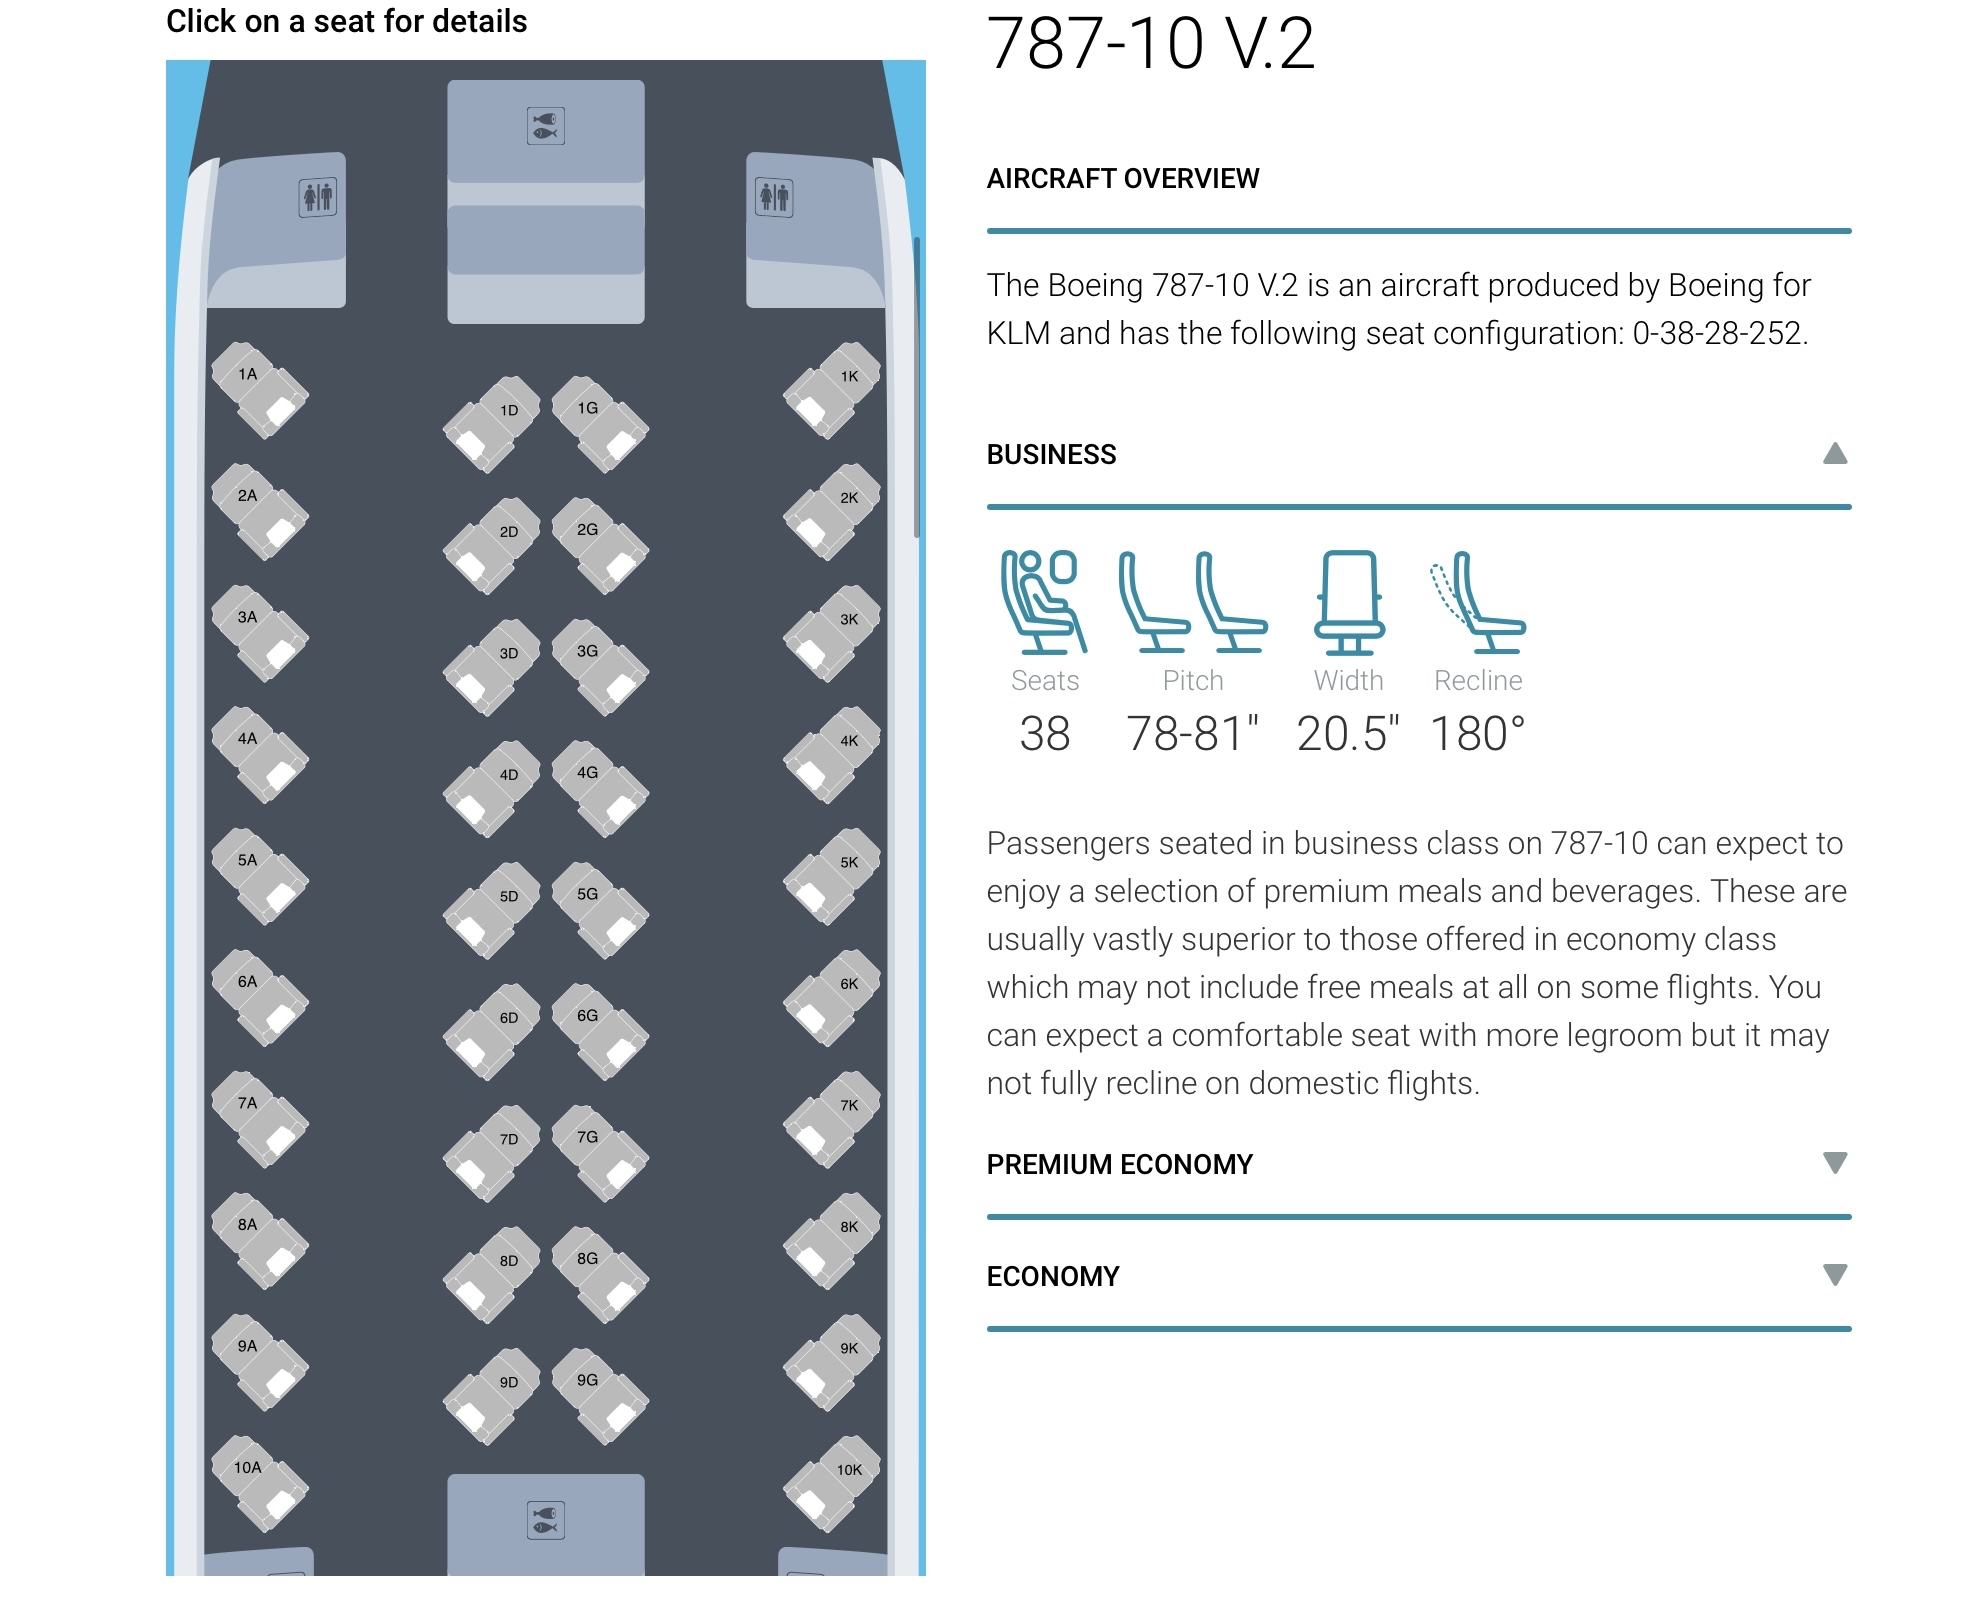Image resolution: width=1962 pixels, height=1613 pixels.
Task: Toggle visibility of seat 1A details
Action: [254, 385]
